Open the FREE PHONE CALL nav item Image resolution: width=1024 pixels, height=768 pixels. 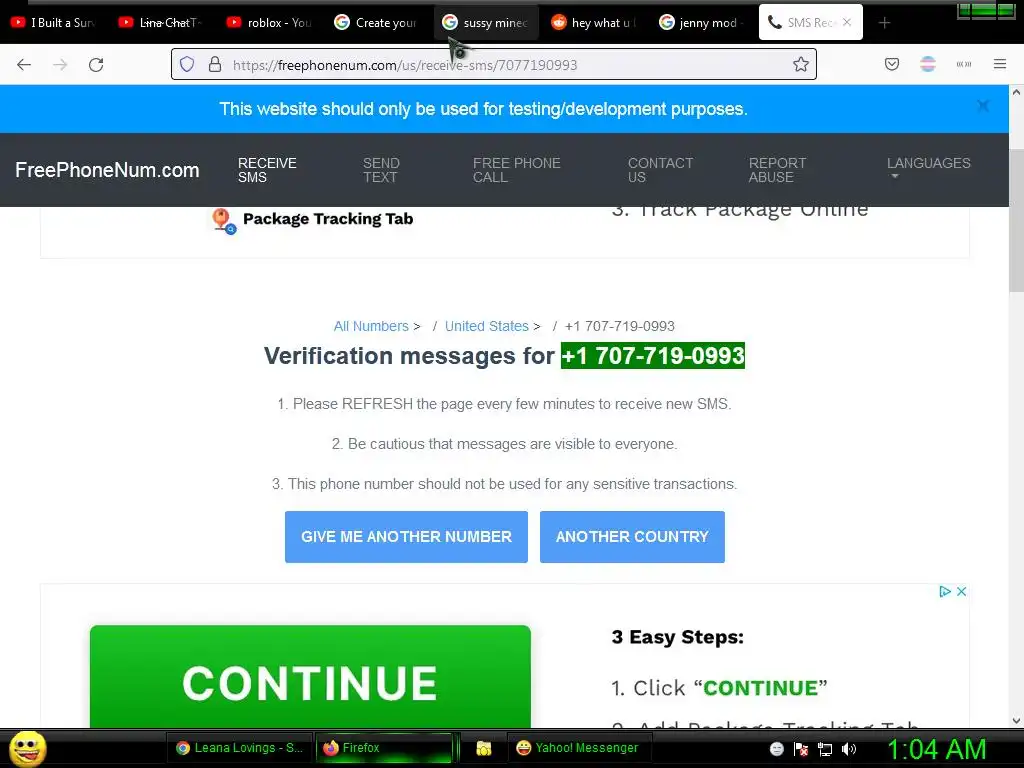(x=517, y=170)
